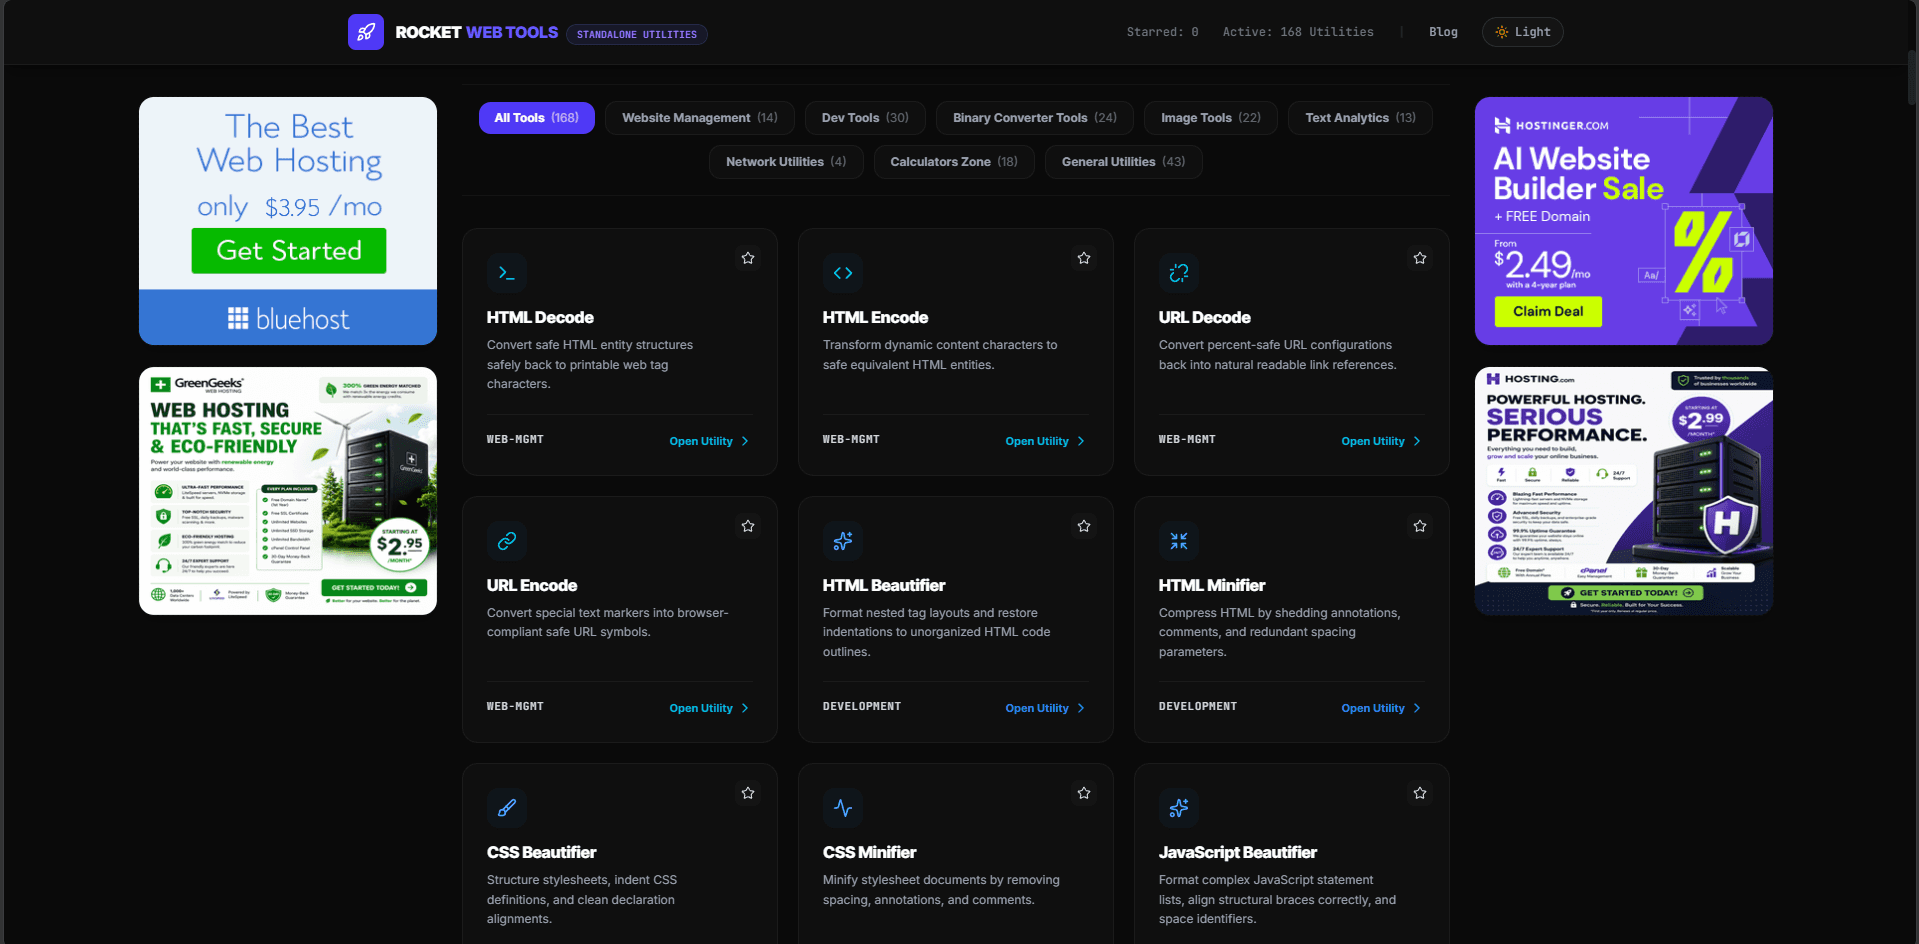Star the HTML Beautifier utility

click(1084, 526)
